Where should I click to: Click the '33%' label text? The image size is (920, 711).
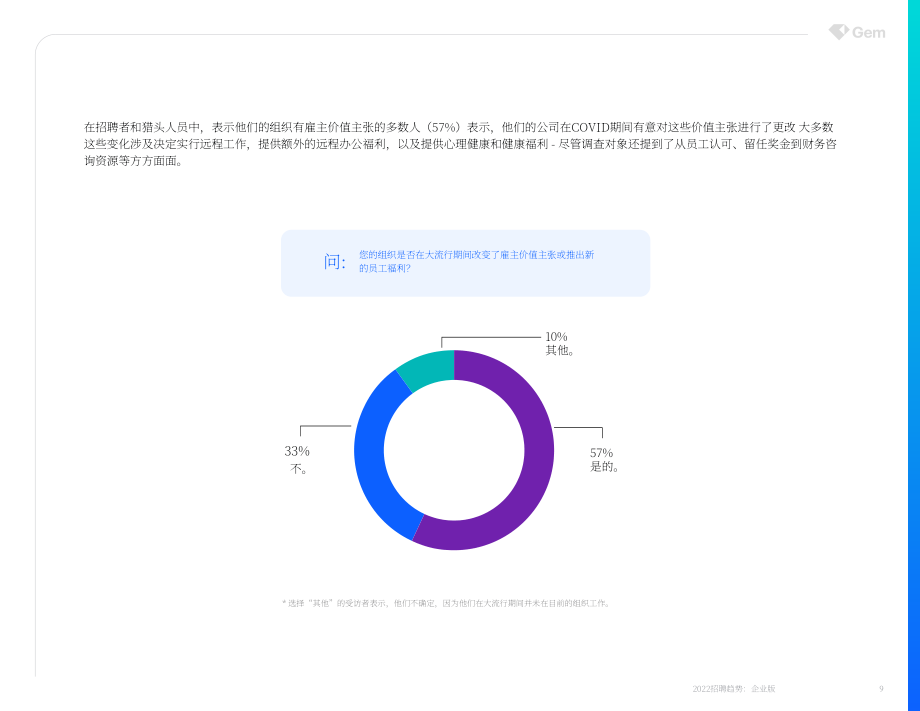coord(297,451)
